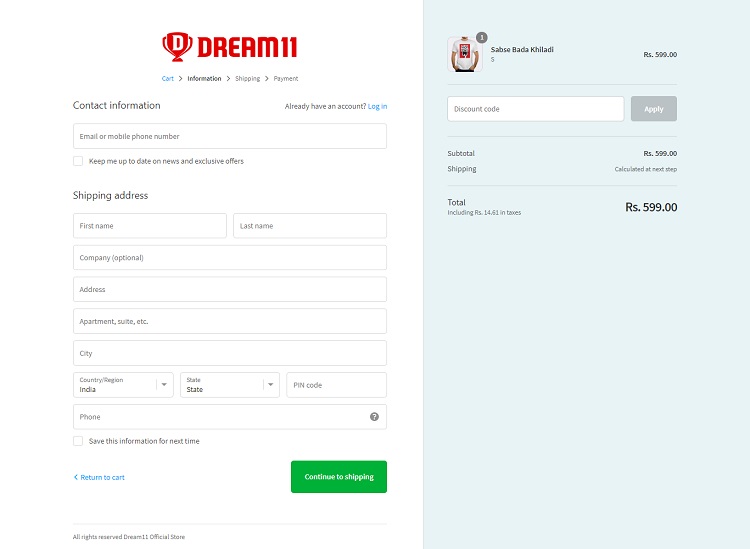
Task: Click the Subtotal label
Action: [461, 154]
